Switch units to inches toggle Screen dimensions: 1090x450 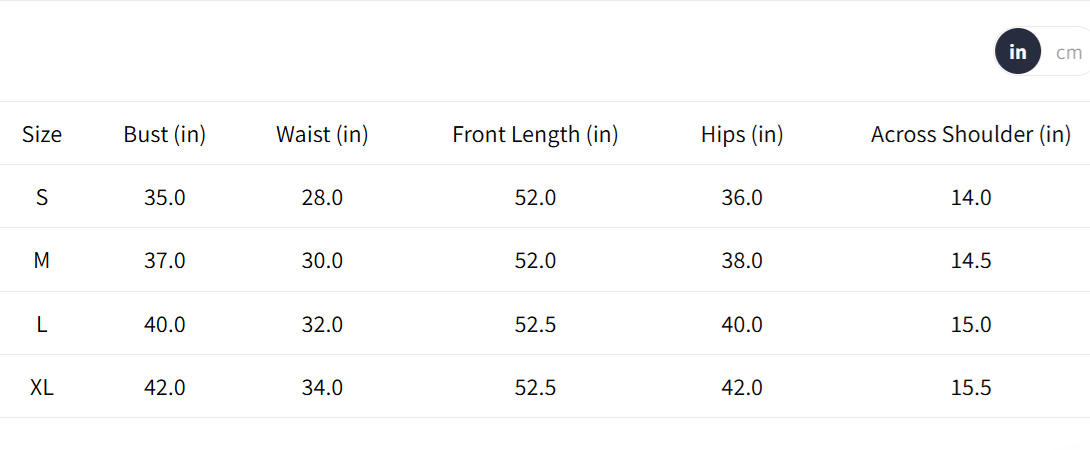pos(1018,52)
